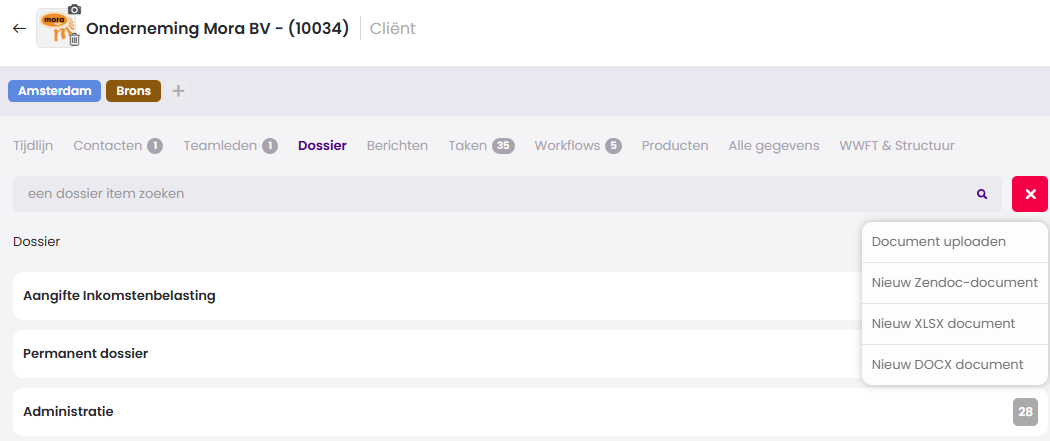
Task: Open the Mora company logo thumbnail
Action: coord(54,28)
